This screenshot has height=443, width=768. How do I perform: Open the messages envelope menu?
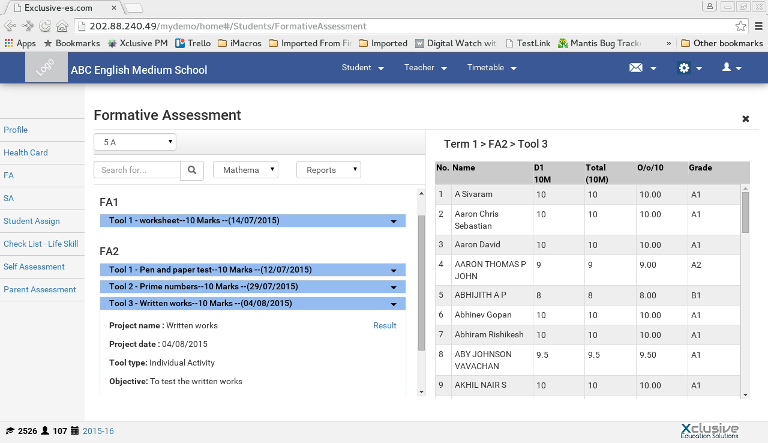point(641,68)
